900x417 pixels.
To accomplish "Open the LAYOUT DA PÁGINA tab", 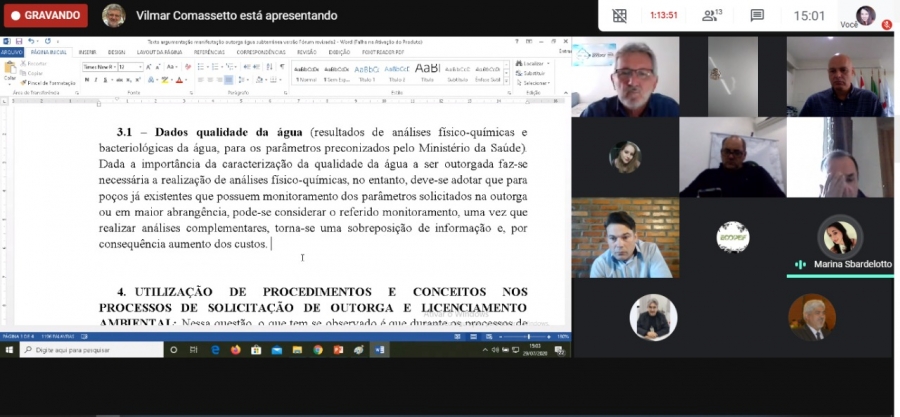I will pos(160,52).
